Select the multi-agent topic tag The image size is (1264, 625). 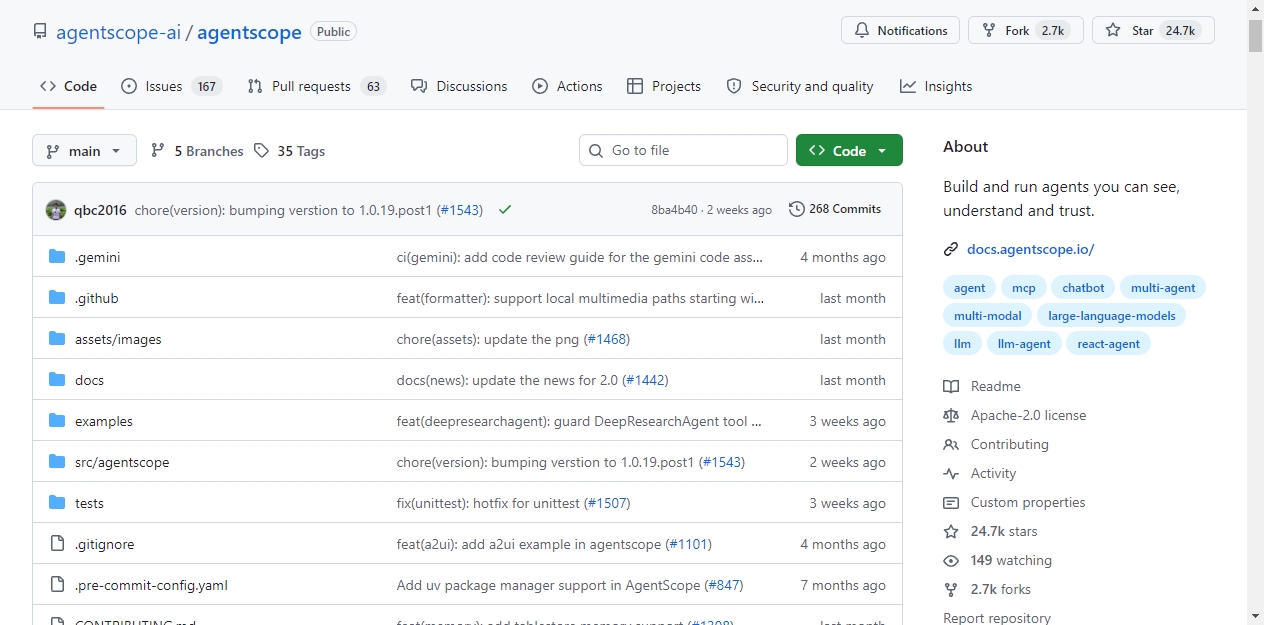pos(1163,288)
